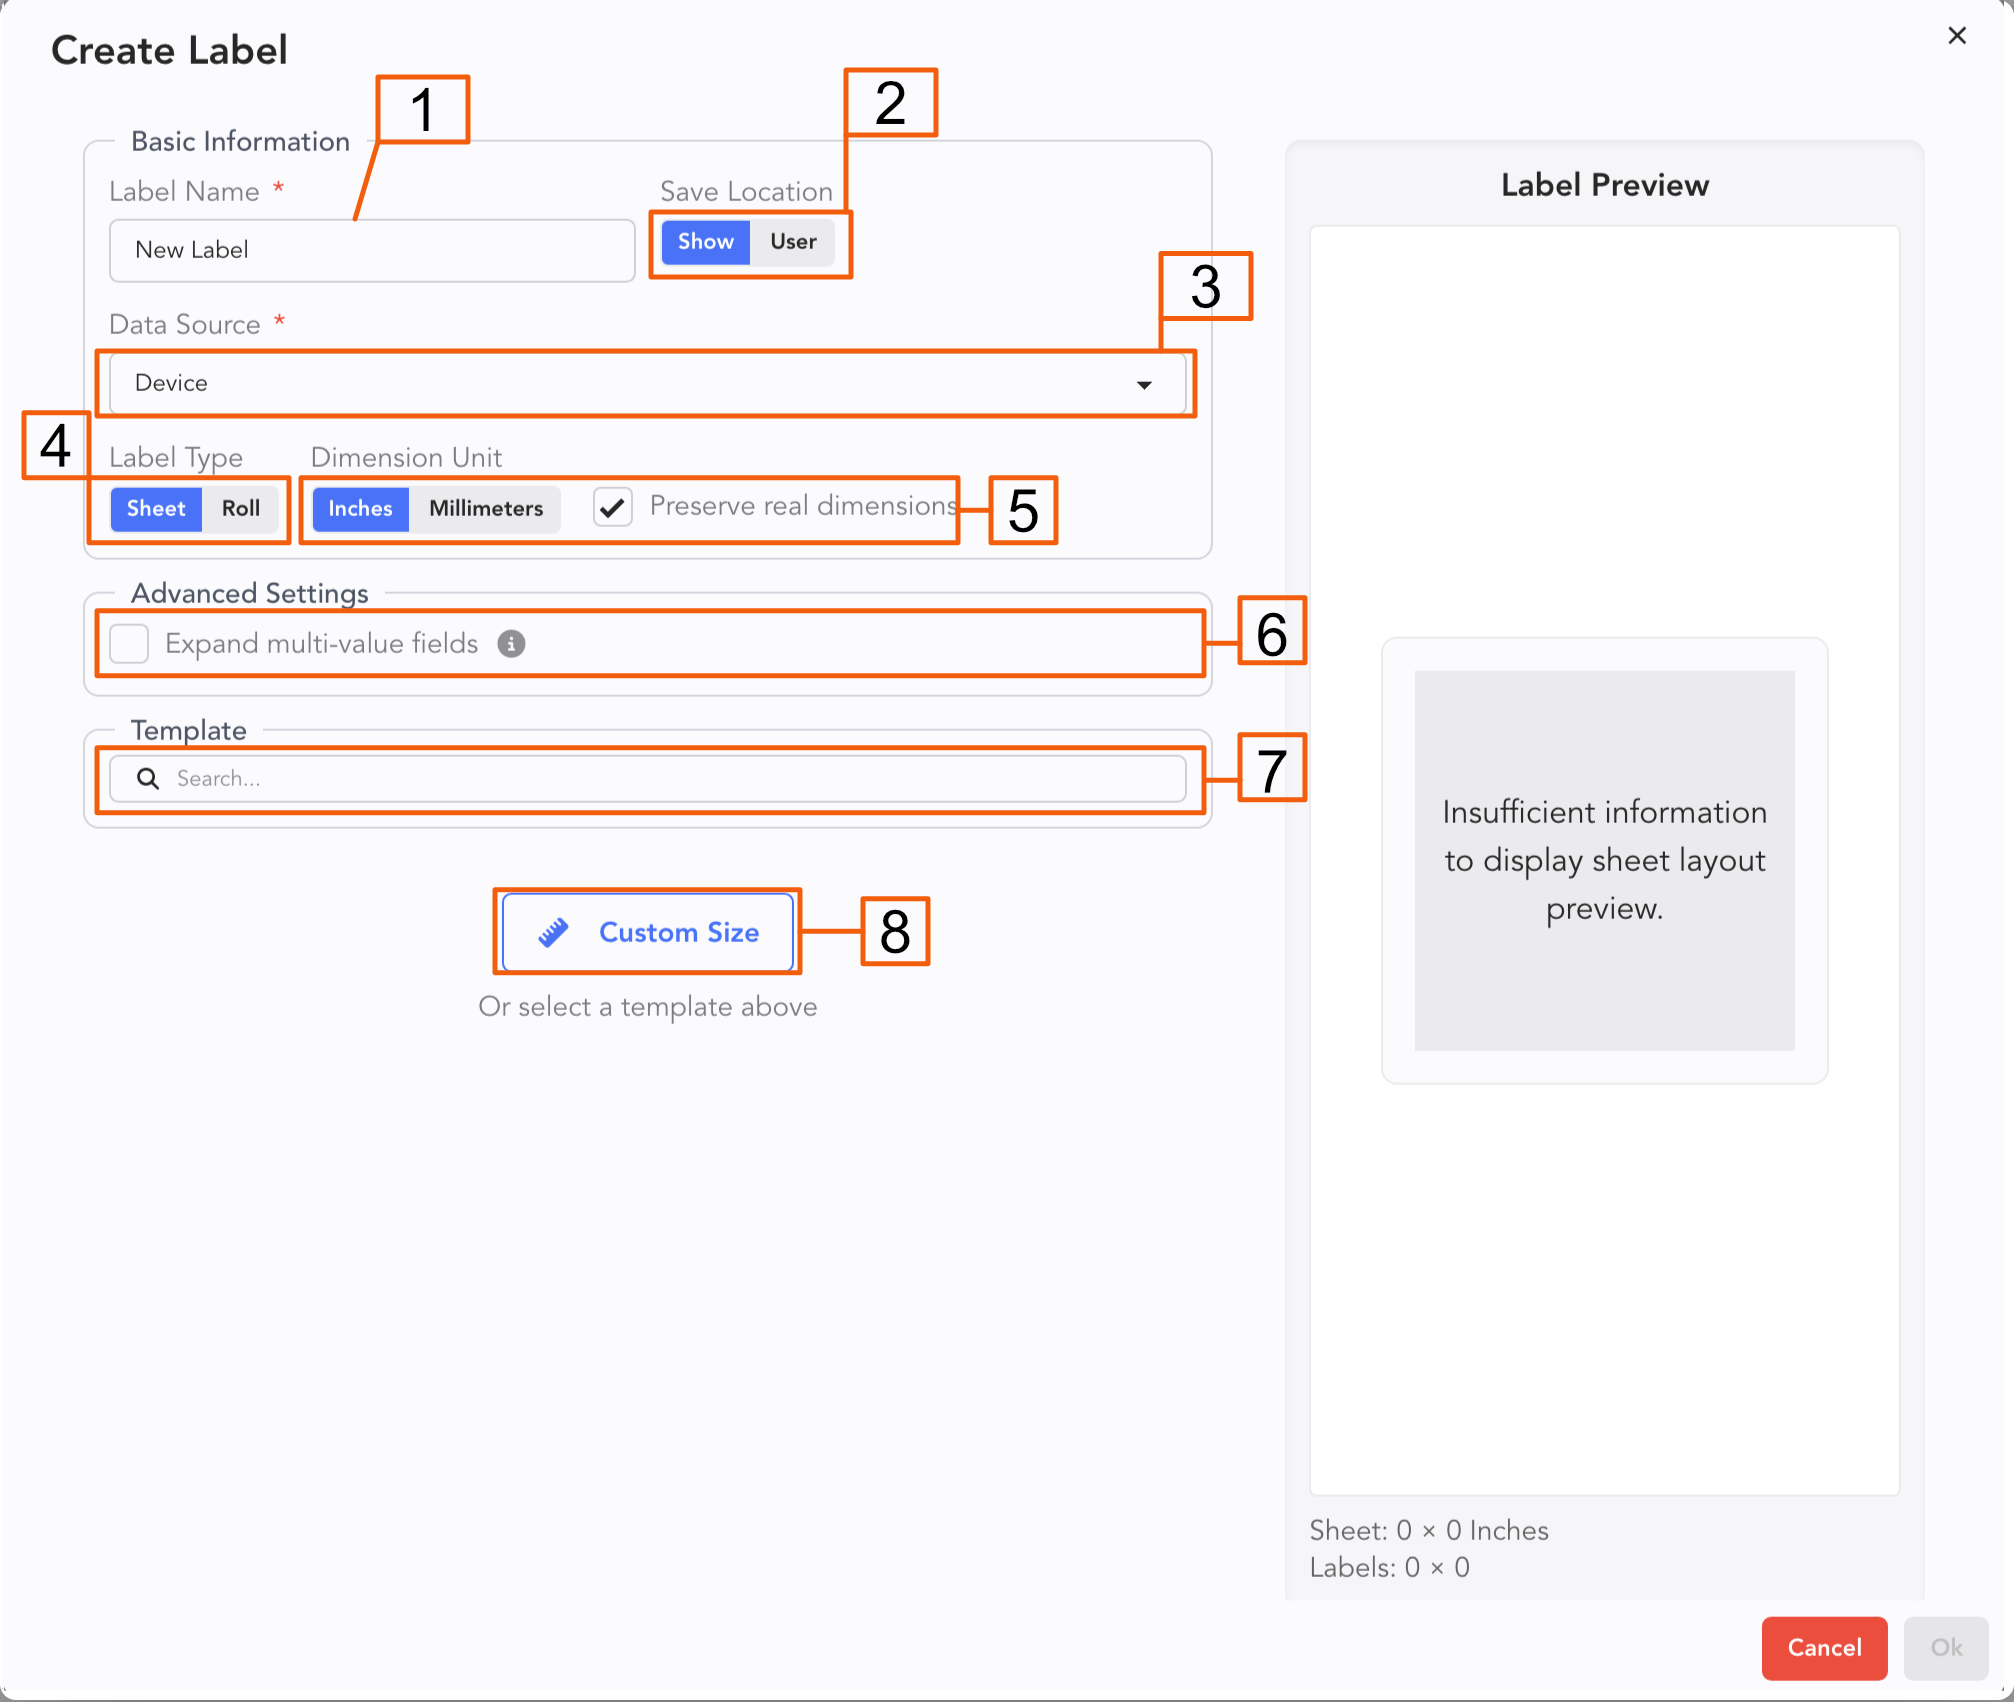This screenshot has height=1702, width=2014.
Task: Enable Expand multi-value fields checkbox
Action: pos(130,644)
